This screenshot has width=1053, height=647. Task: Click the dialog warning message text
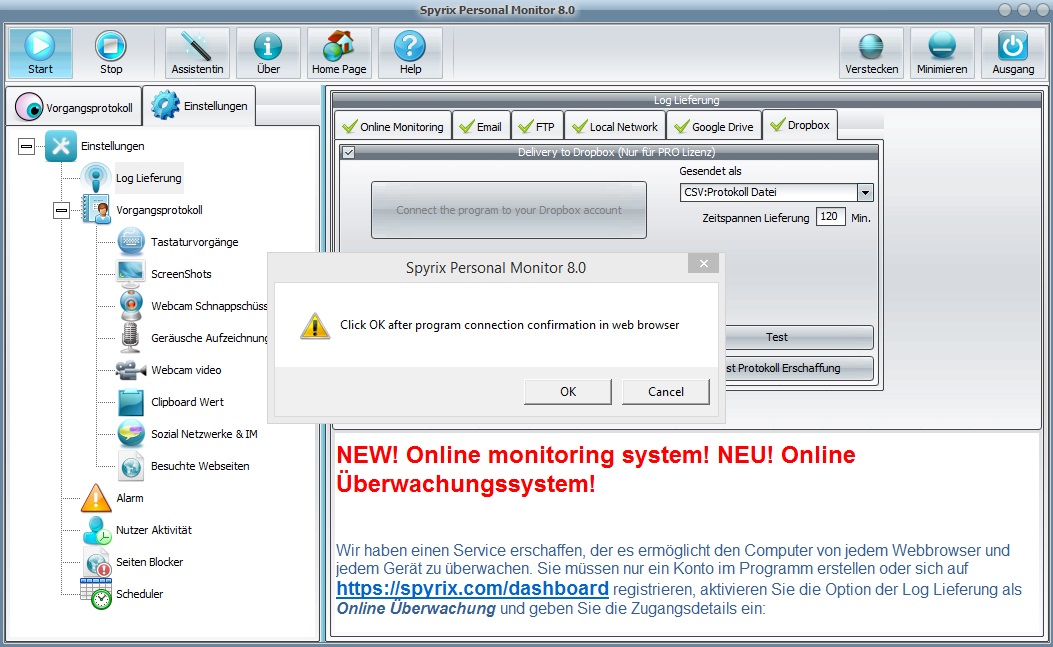click(x=509, y=325)
